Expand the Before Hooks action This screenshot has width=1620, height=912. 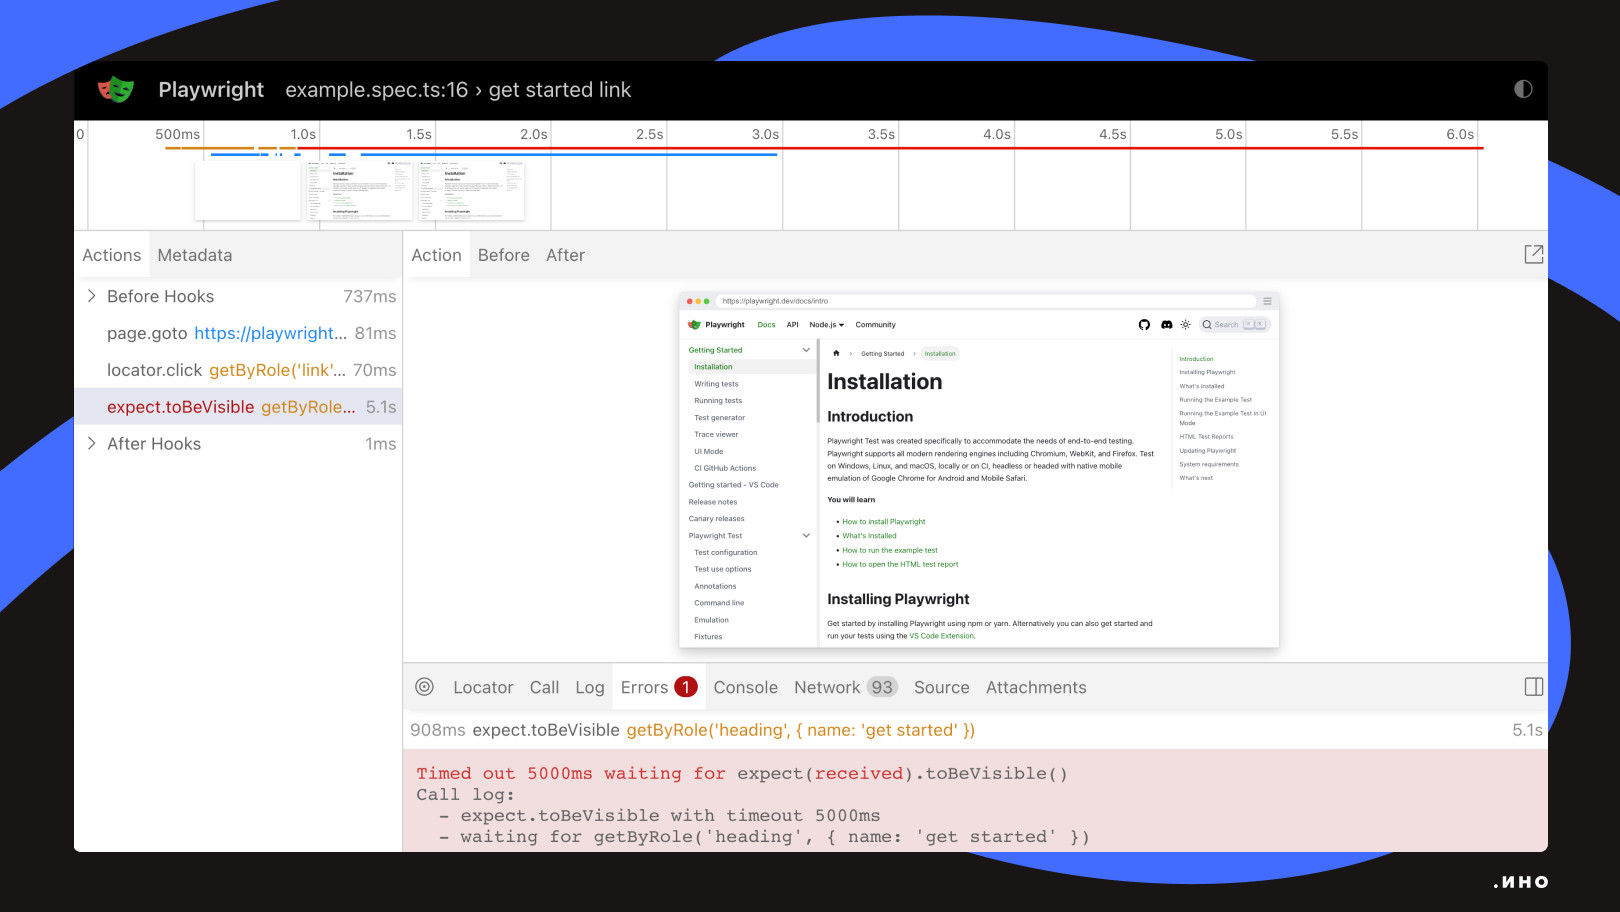92,296
